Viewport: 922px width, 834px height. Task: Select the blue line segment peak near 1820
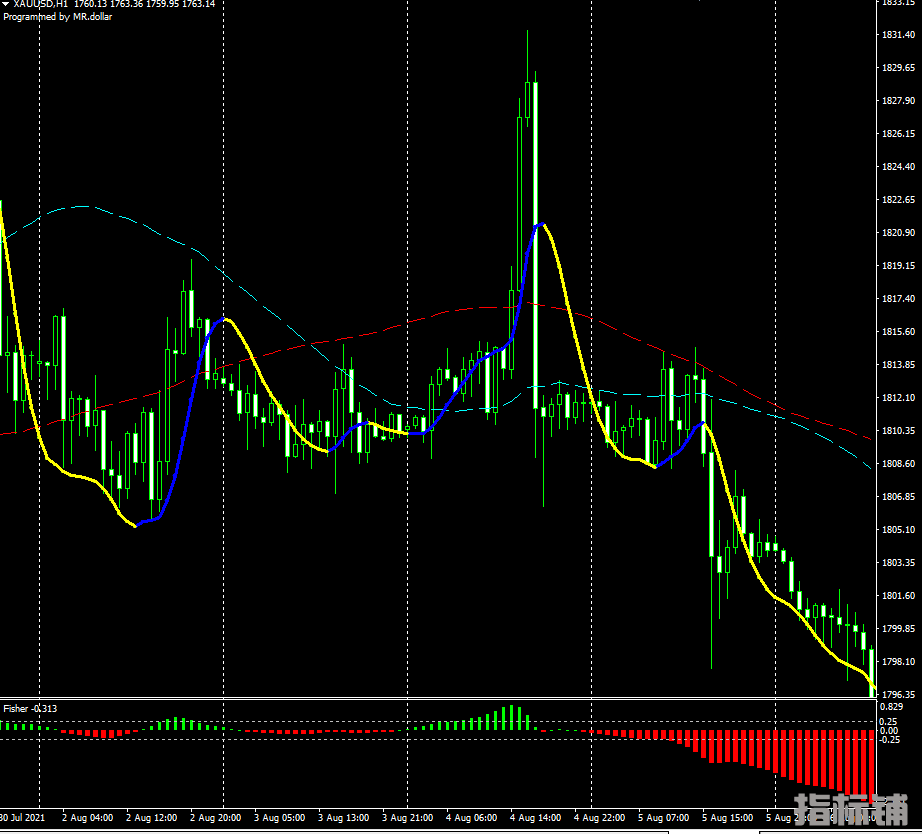point(540,225)
